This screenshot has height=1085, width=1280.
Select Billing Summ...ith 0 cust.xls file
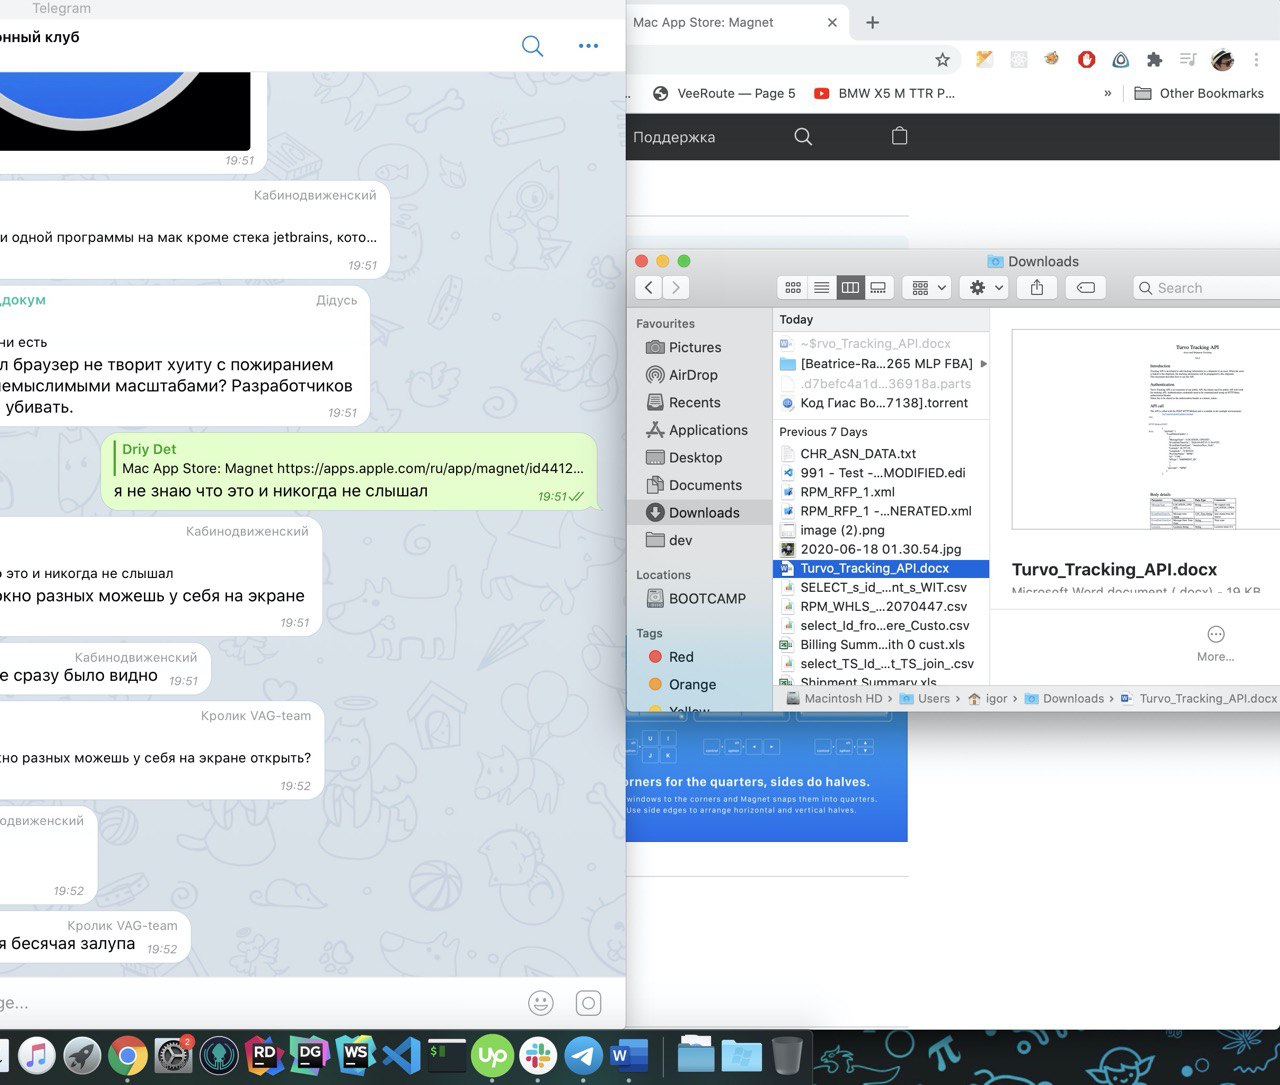coord(881,645)
